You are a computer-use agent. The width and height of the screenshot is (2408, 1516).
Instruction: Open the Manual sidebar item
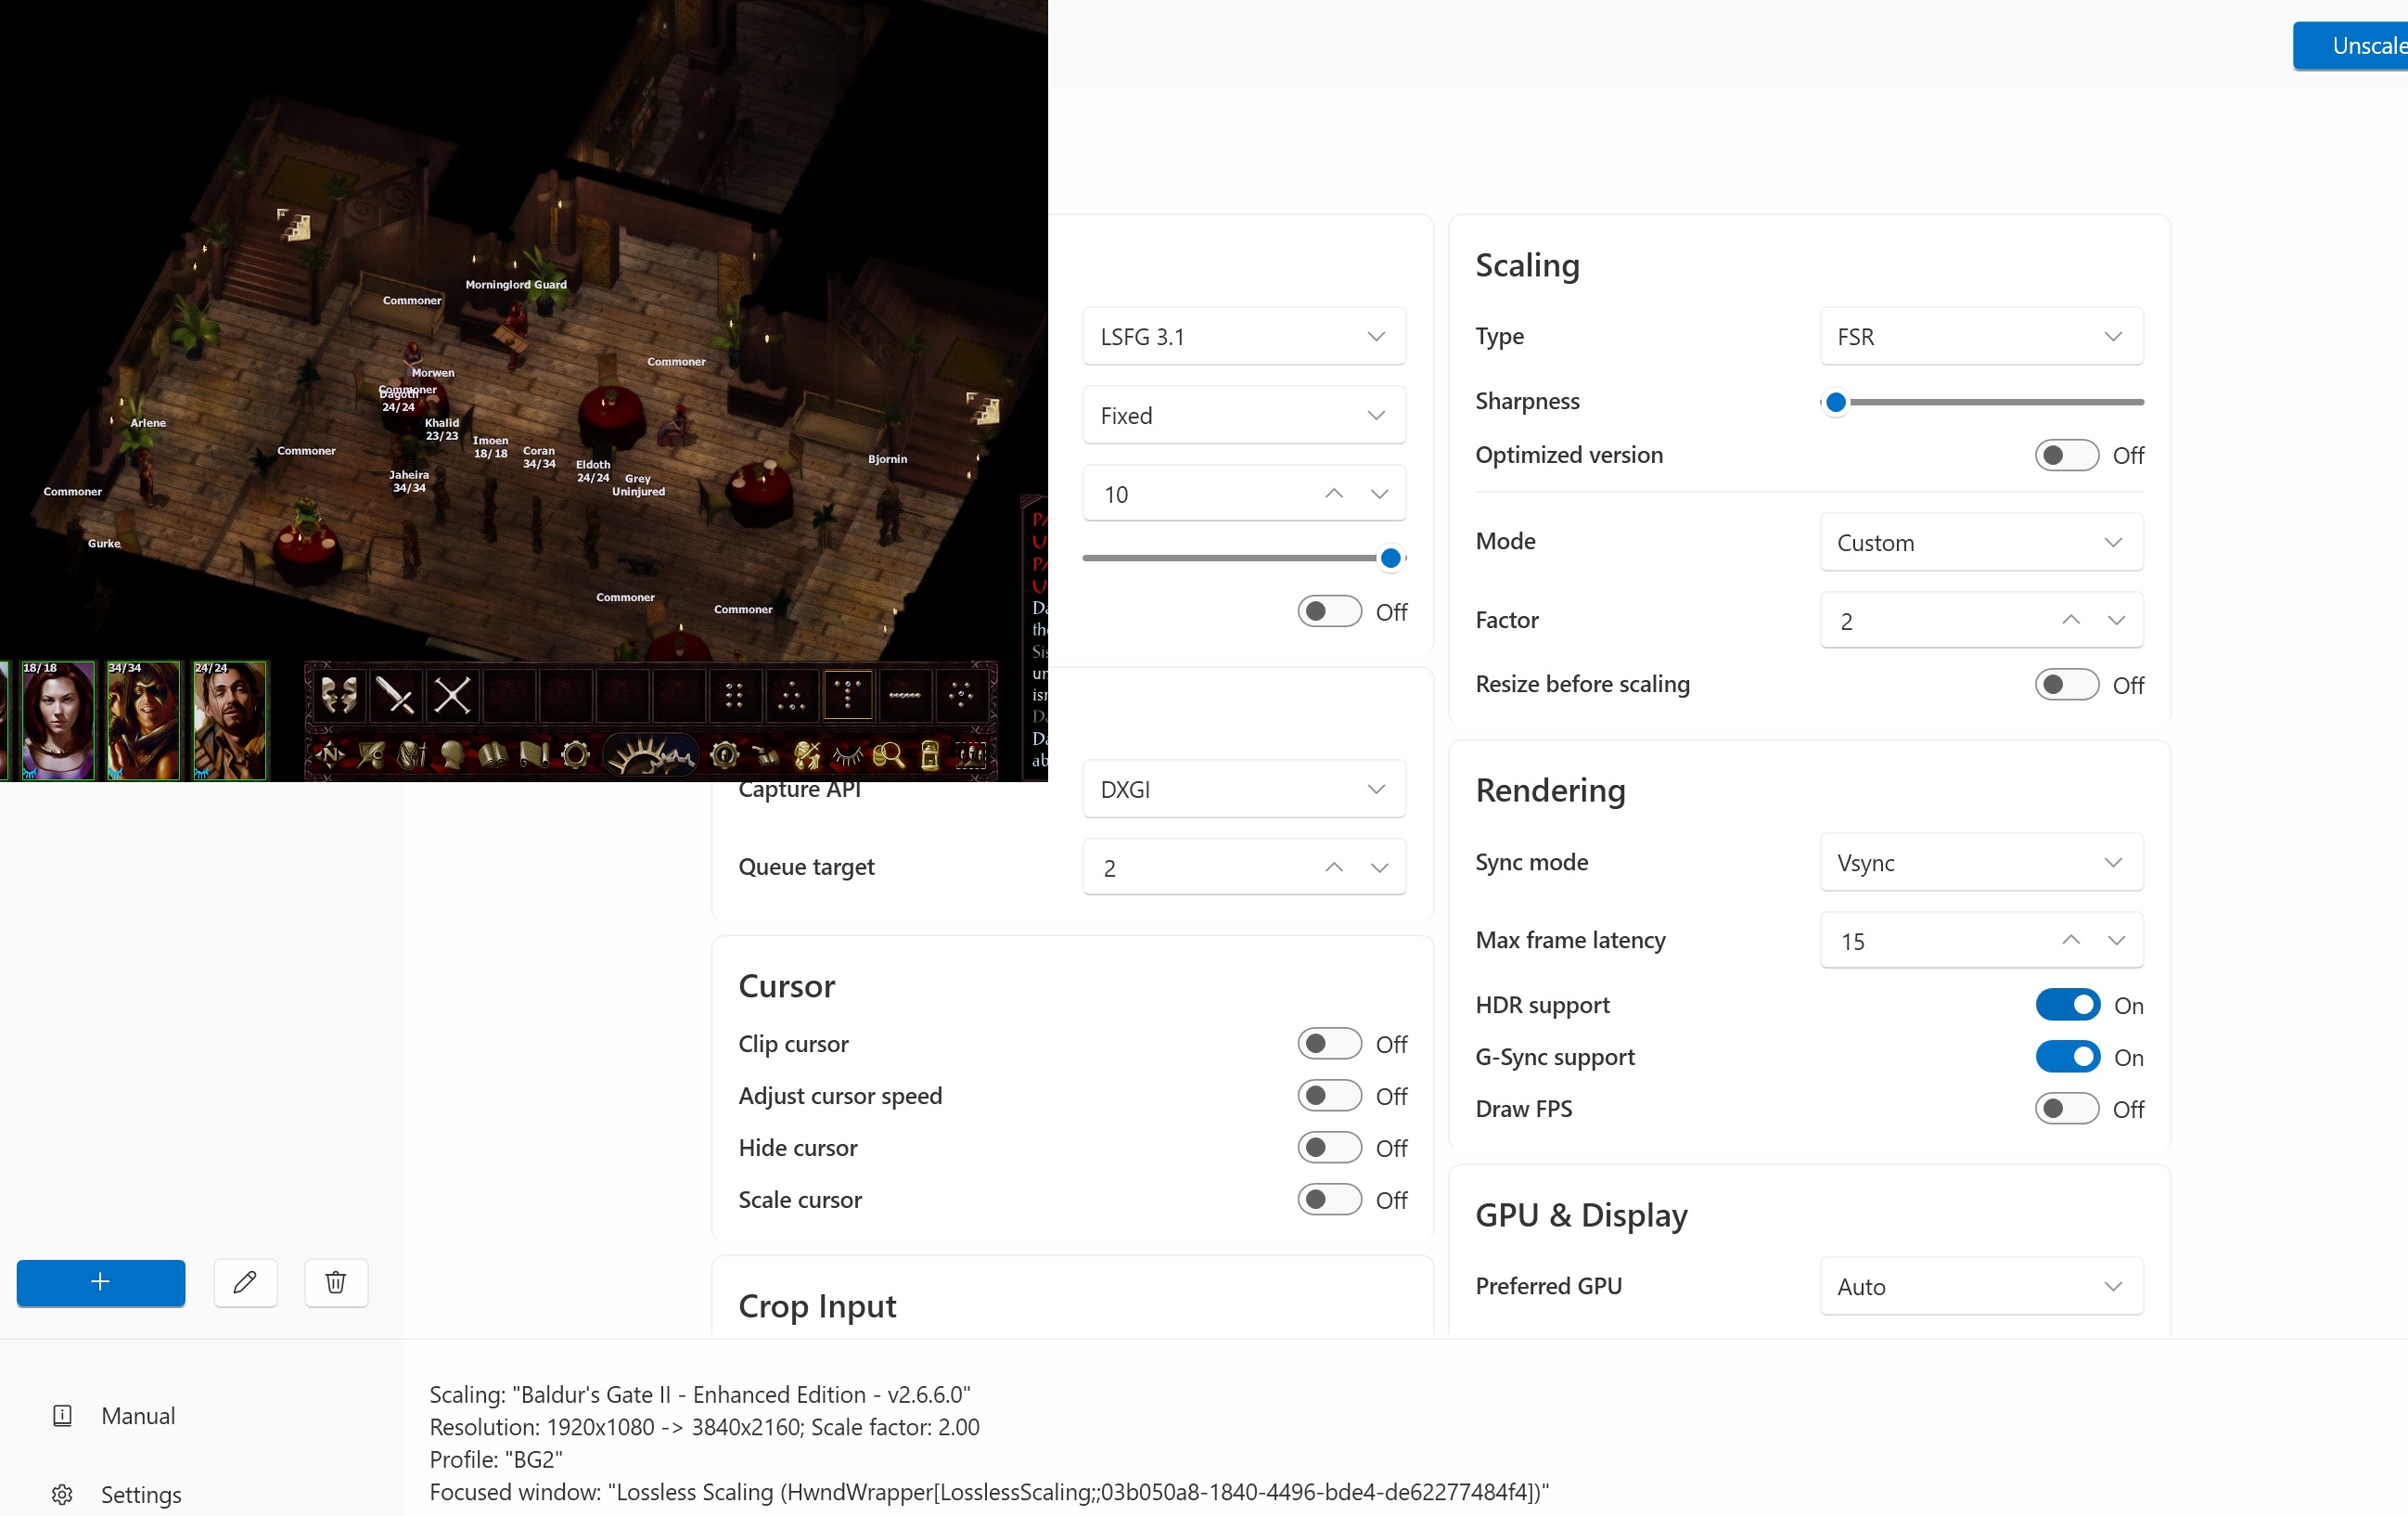click(x=138, y=1416)
